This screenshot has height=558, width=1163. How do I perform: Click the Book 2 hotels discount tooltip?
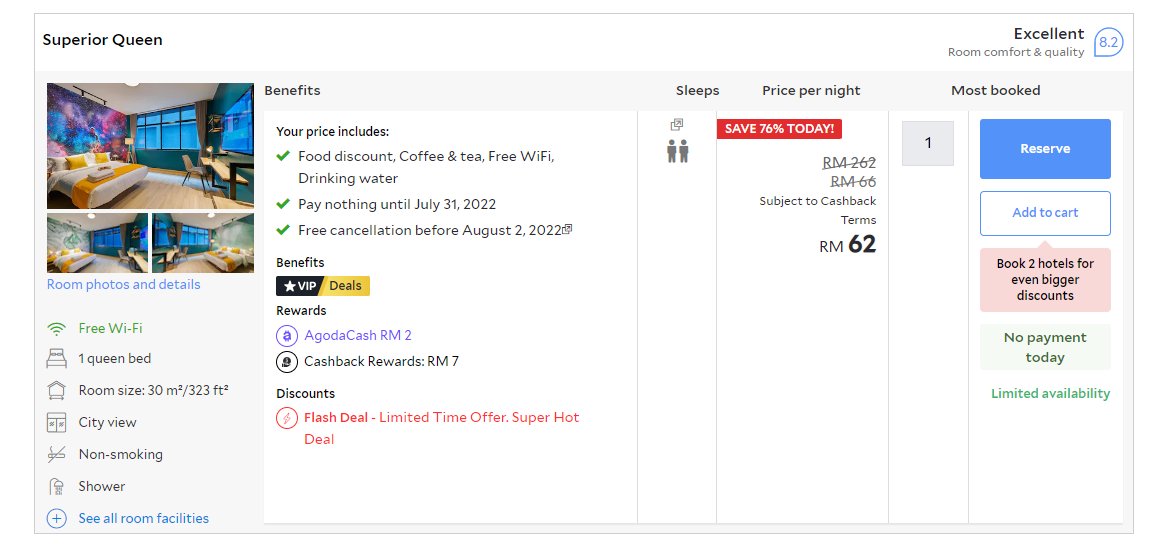point(1045,280)
